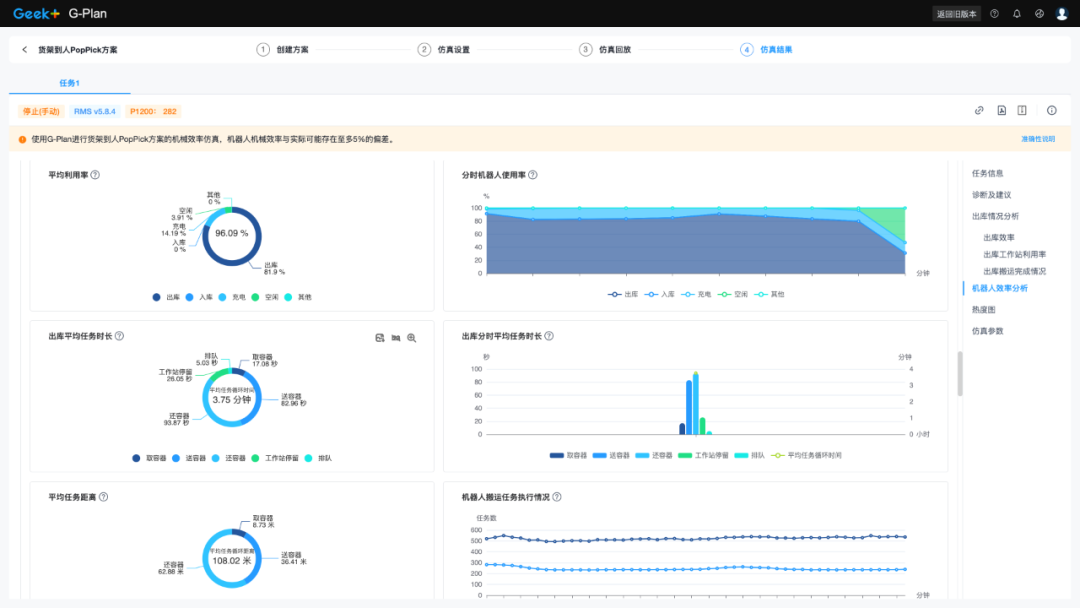
Task: Open the 准确性说明 link
Action: [x=1037, y=140]
